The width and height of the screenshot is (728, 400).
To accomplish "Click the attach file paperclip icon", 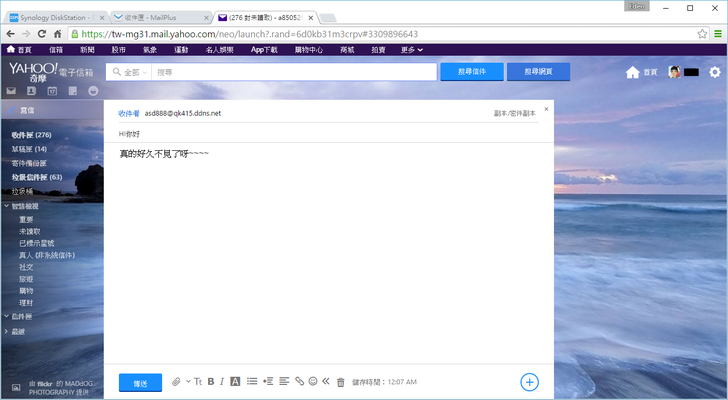I will coord(176,382).
